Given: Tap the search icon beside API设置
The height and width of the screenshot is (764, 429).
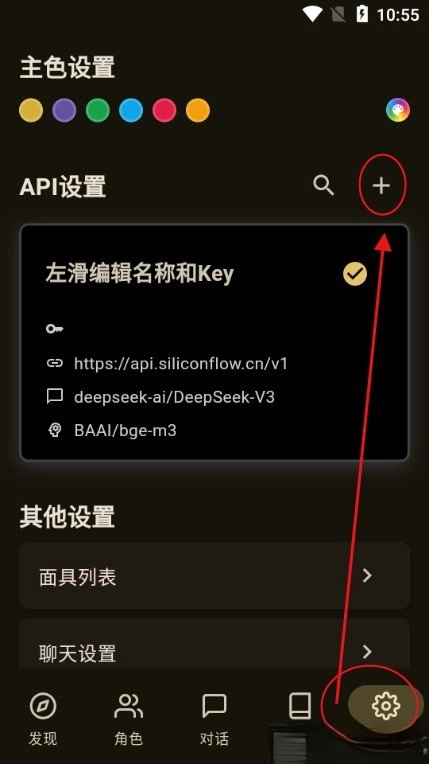Looking at the screenshot, I should click(x=323, y=186).
